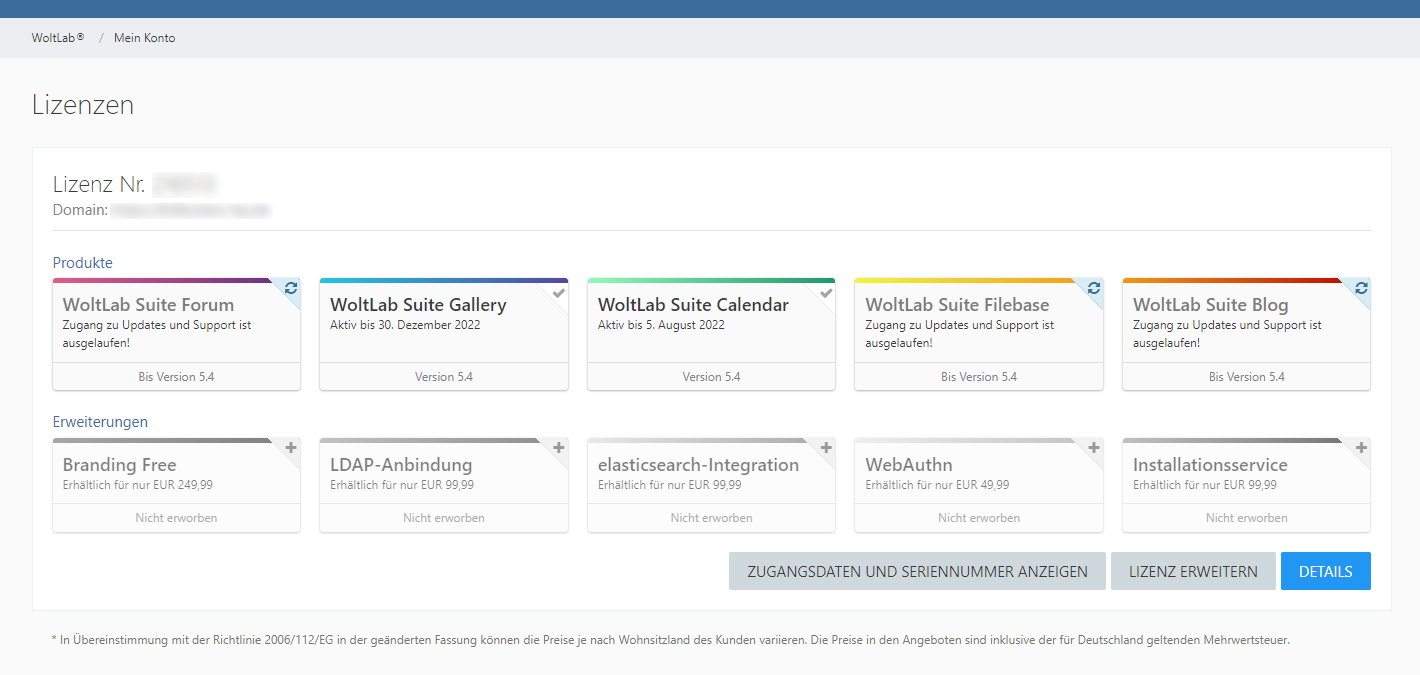Click the Forum card's Bis Version 5.4 footer
This screenshot has height=675, width=1420.
176,377
